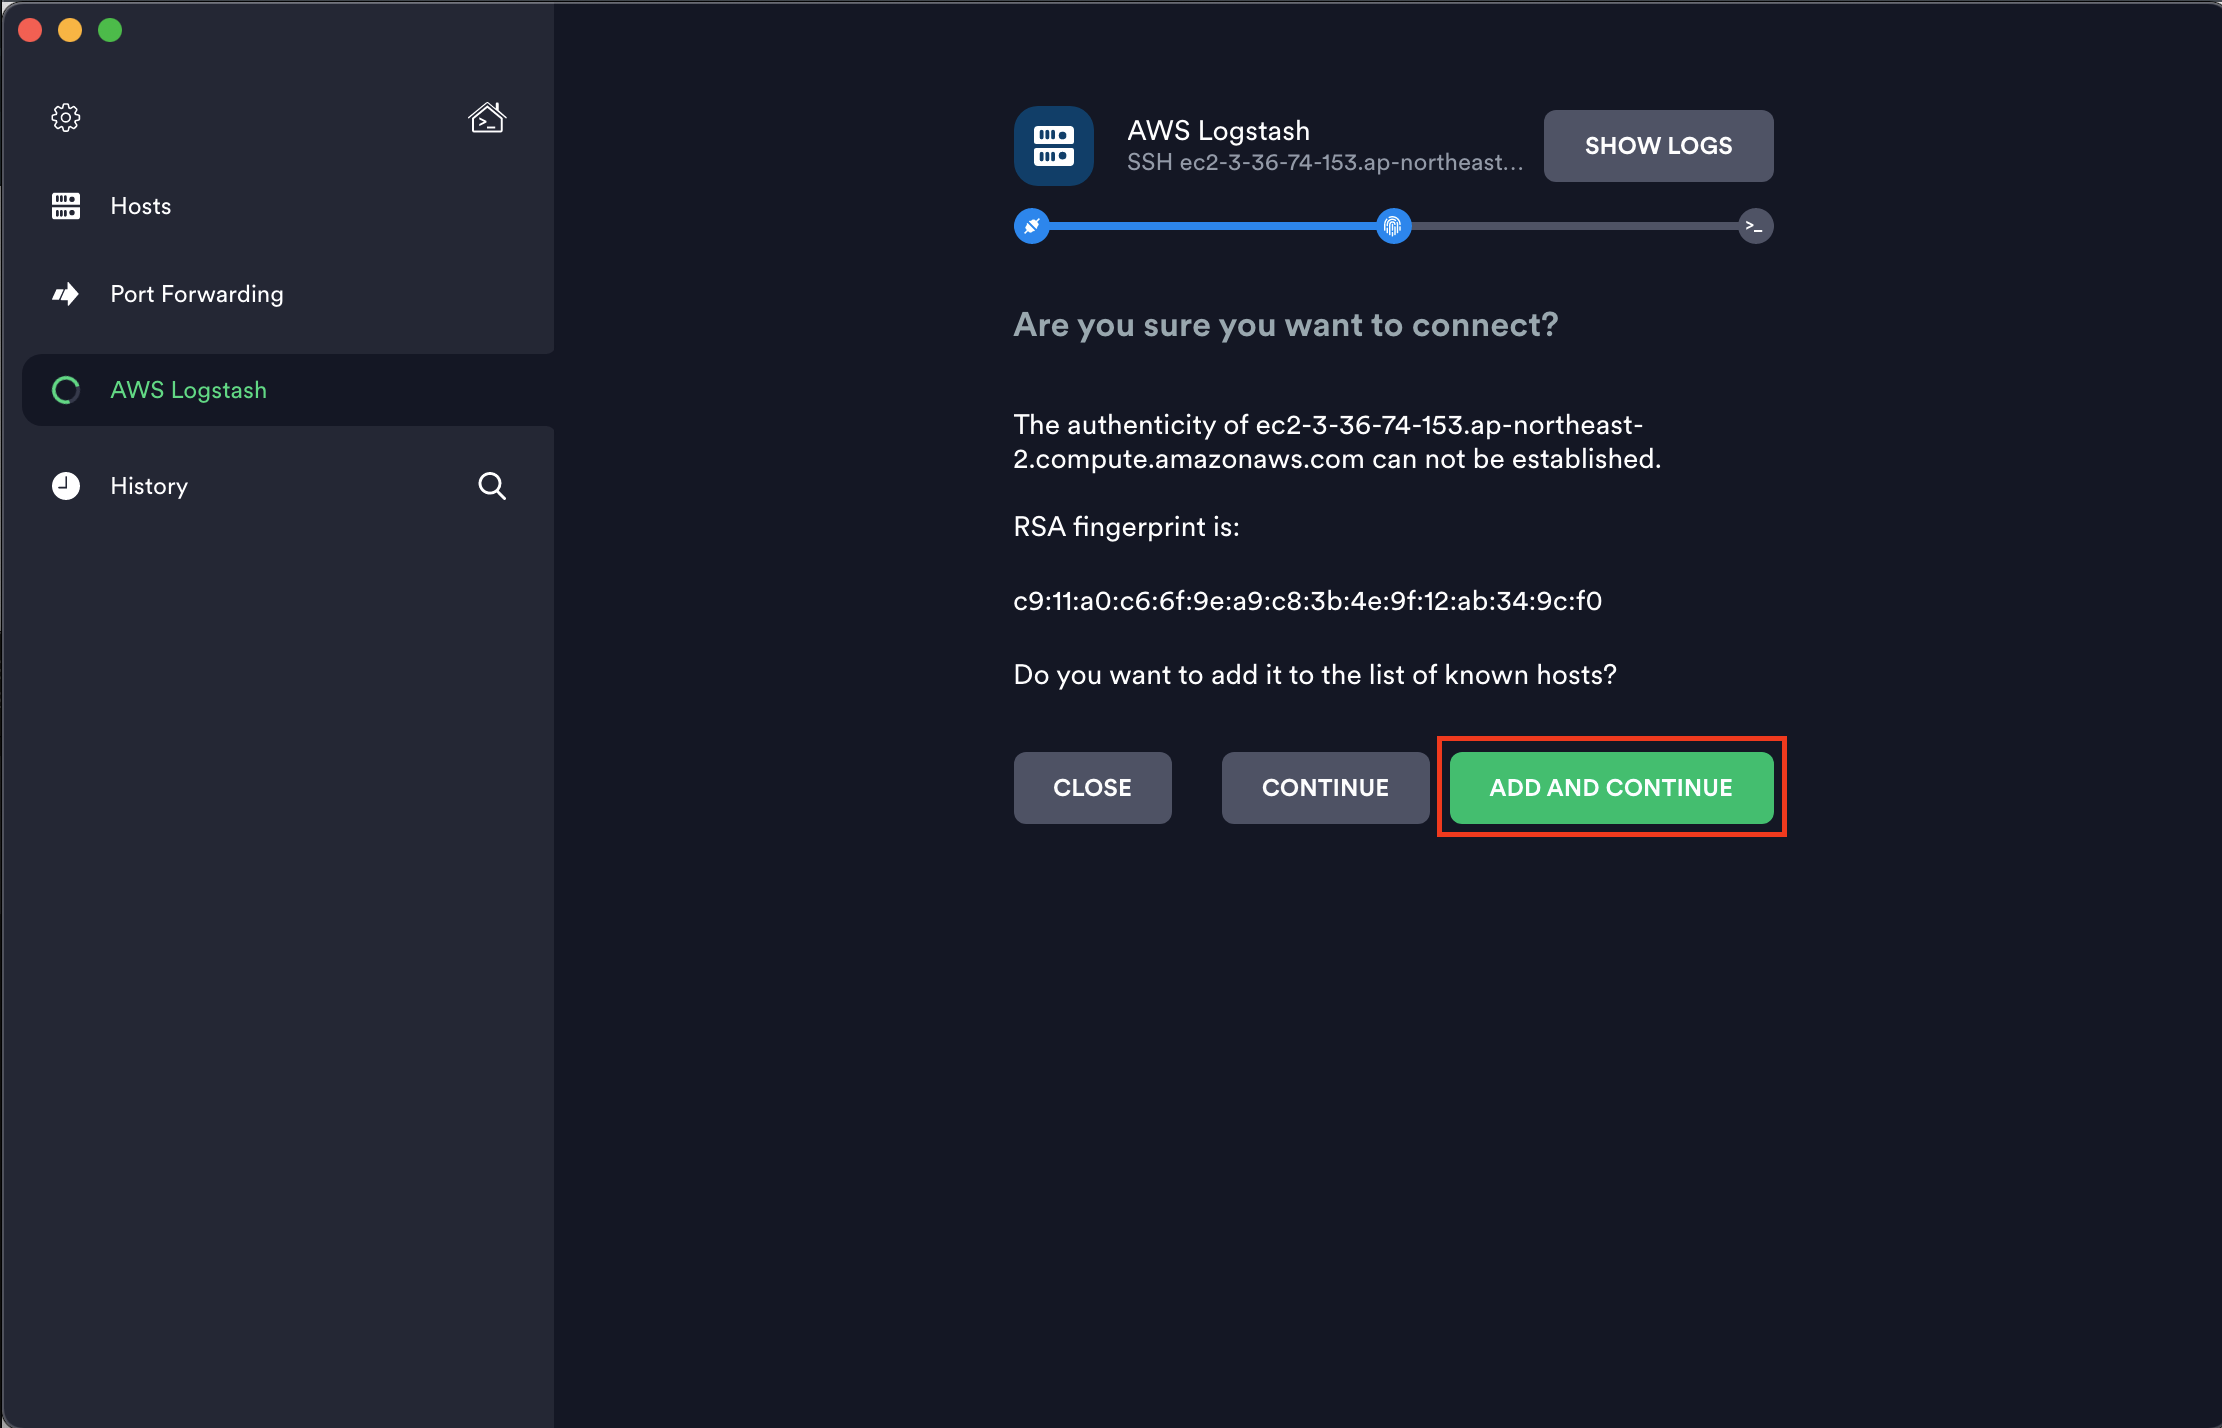Open local terminal house icon
Viewport: 2222px width, 1428px height.
[x=487, y=118]
